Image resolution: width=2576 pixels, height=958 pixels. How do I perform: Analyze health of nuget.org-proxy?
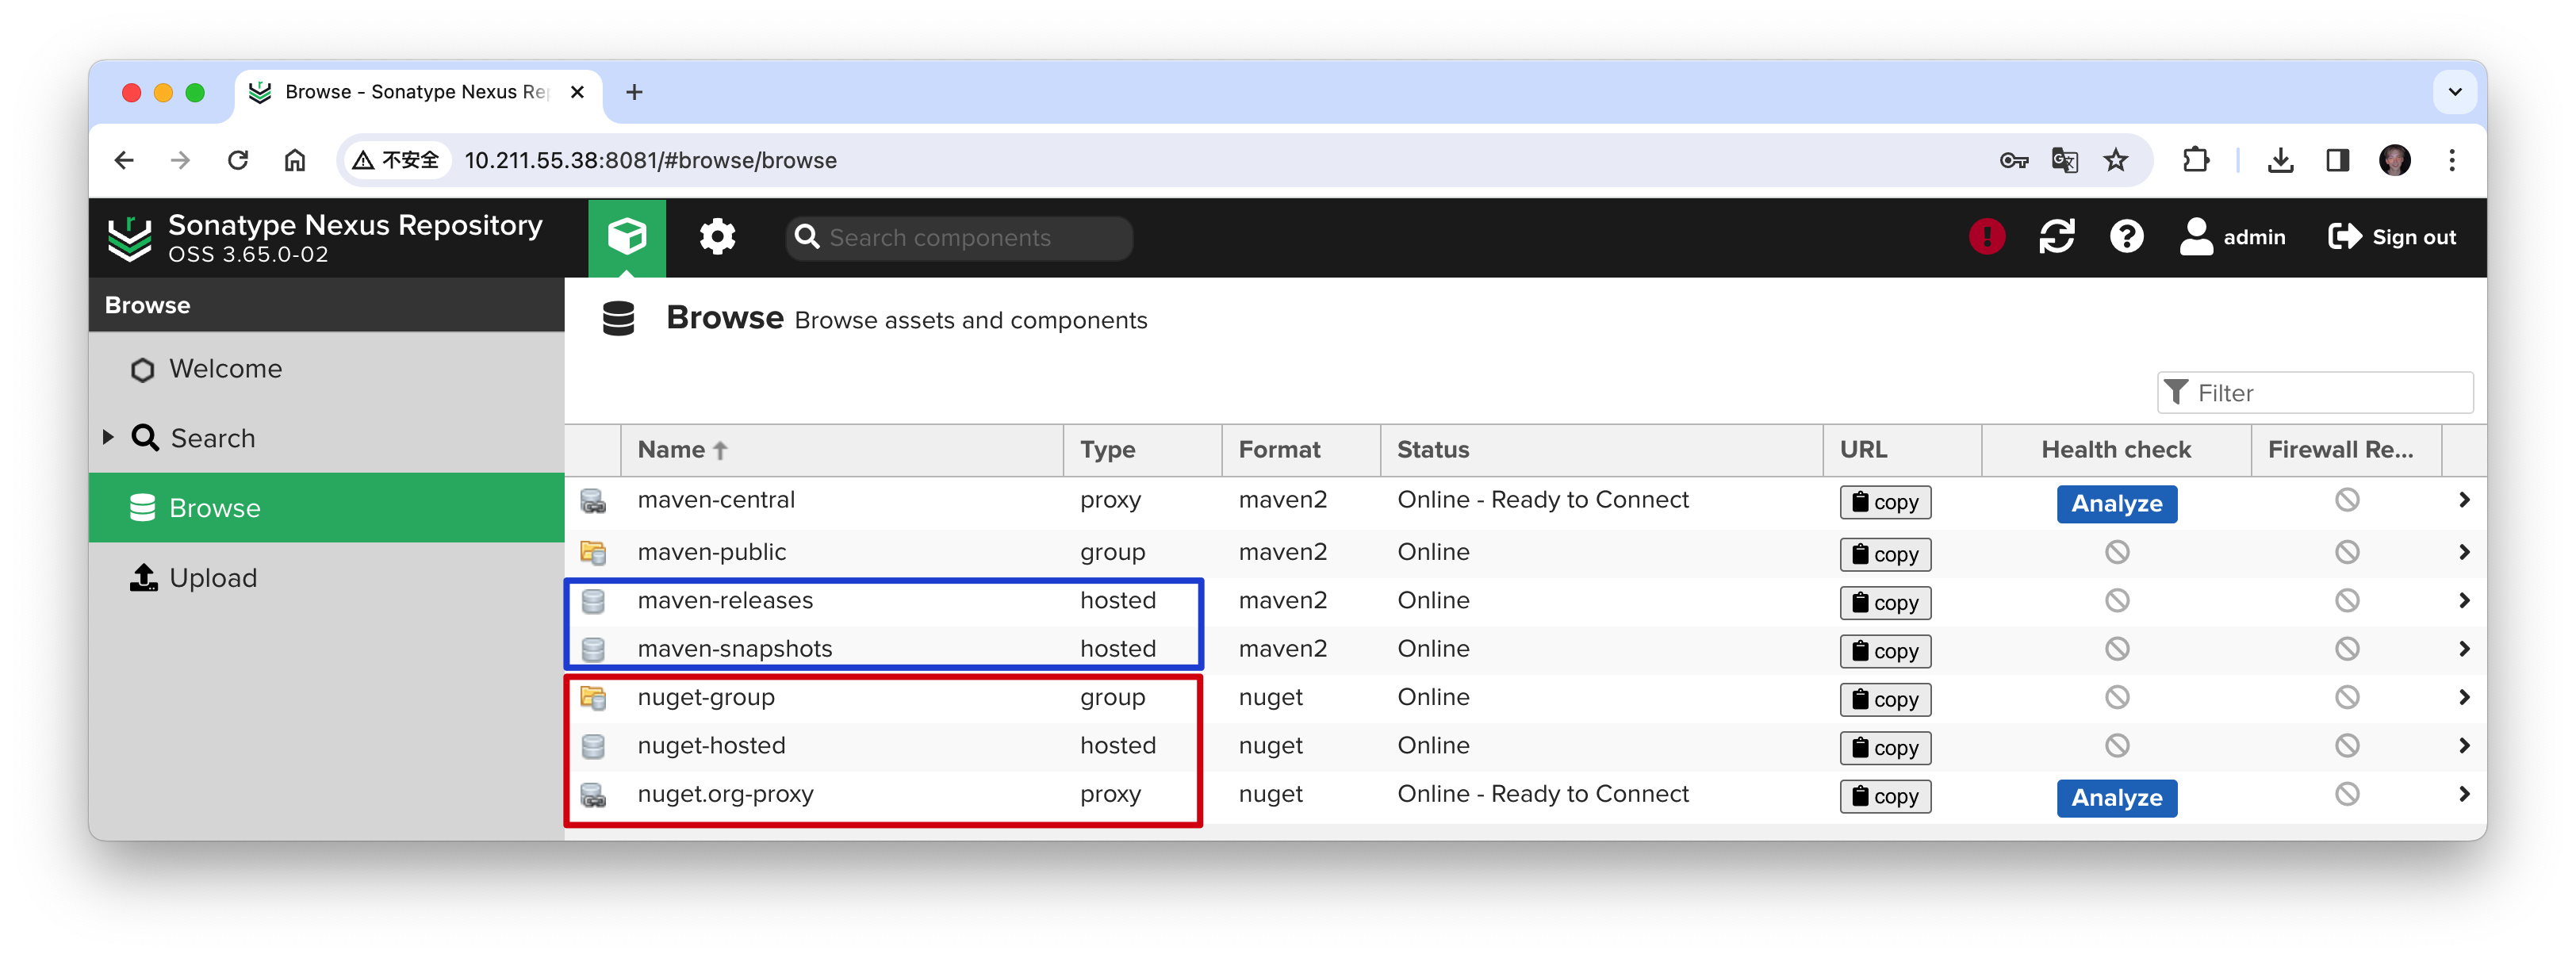2116,797
